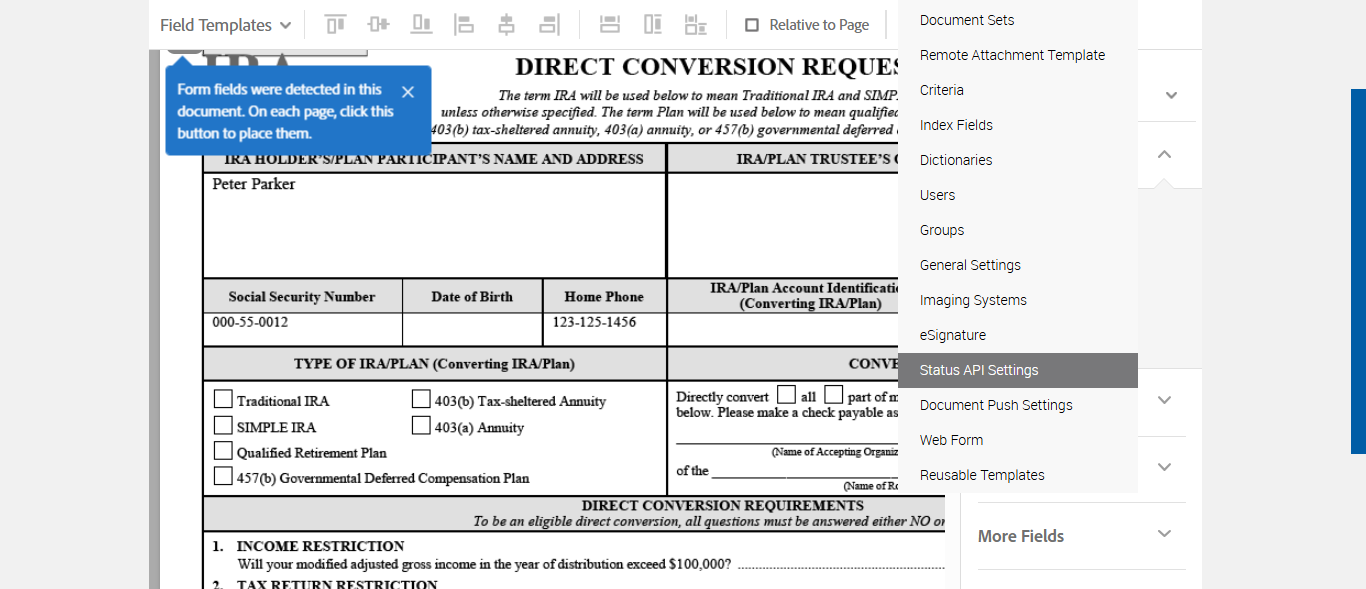Viewport: 1366px width, 589px height.
Task: Tick the Traditional IRA checkbox
Action: point(223,399)
